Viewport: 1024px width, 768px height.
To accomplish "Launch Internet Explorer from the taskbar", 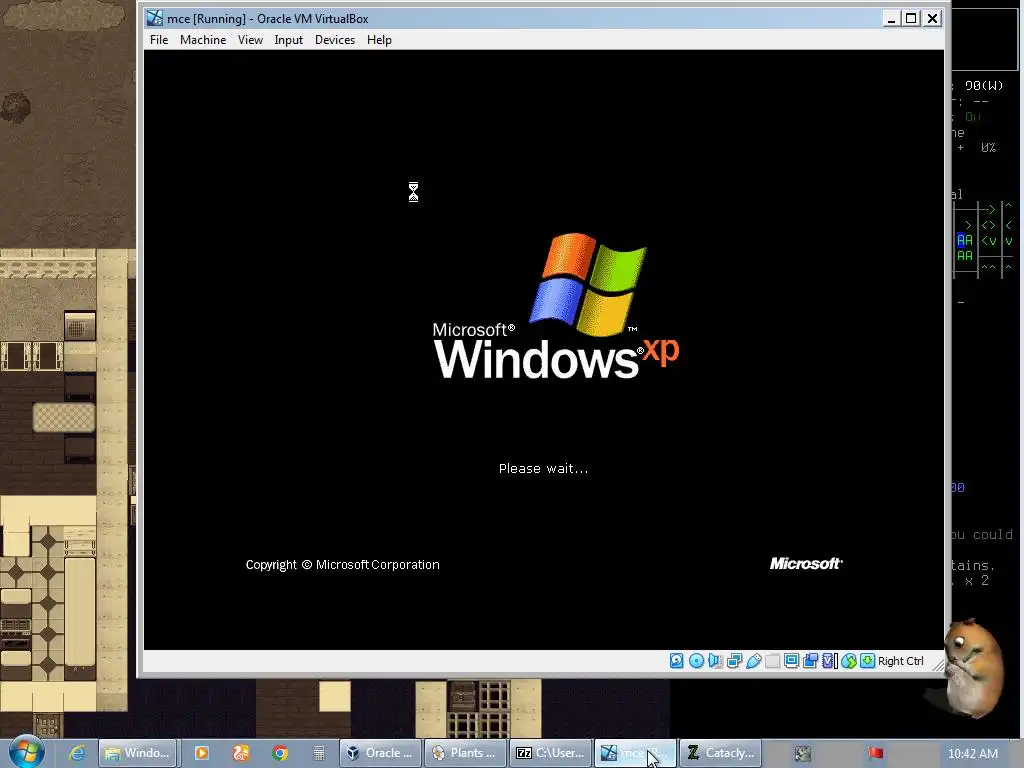I will click(x=77, y=753).
